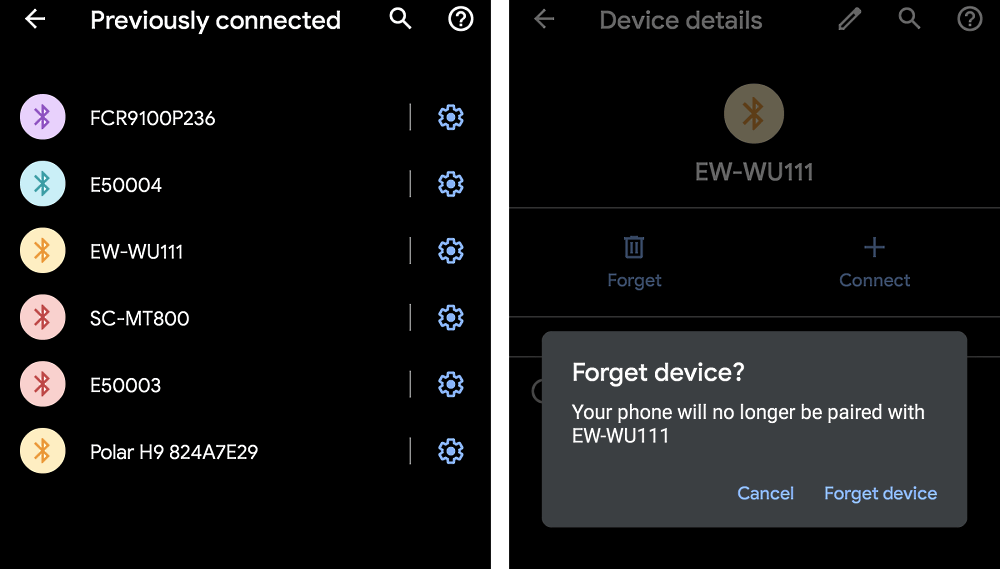1000x569 pixels.
Task: Open help on Previously connected screen
Action: (x=460, y=19)
